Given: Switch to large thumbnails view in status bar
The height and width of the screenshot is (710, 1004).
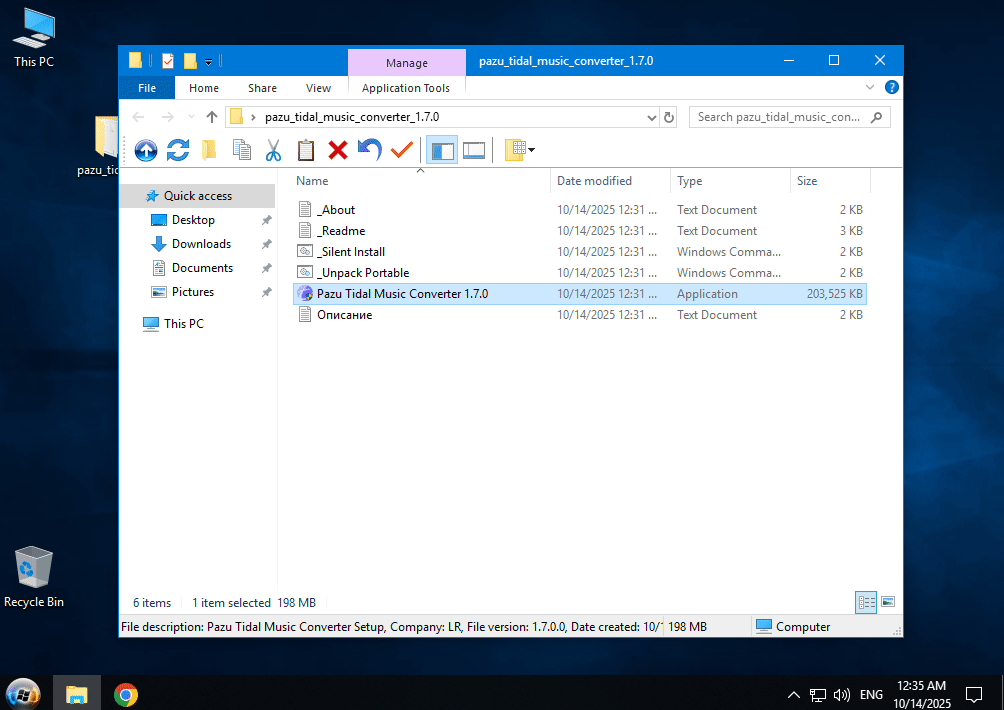Looking at the screenshot, I should click(x=887, y=602).
